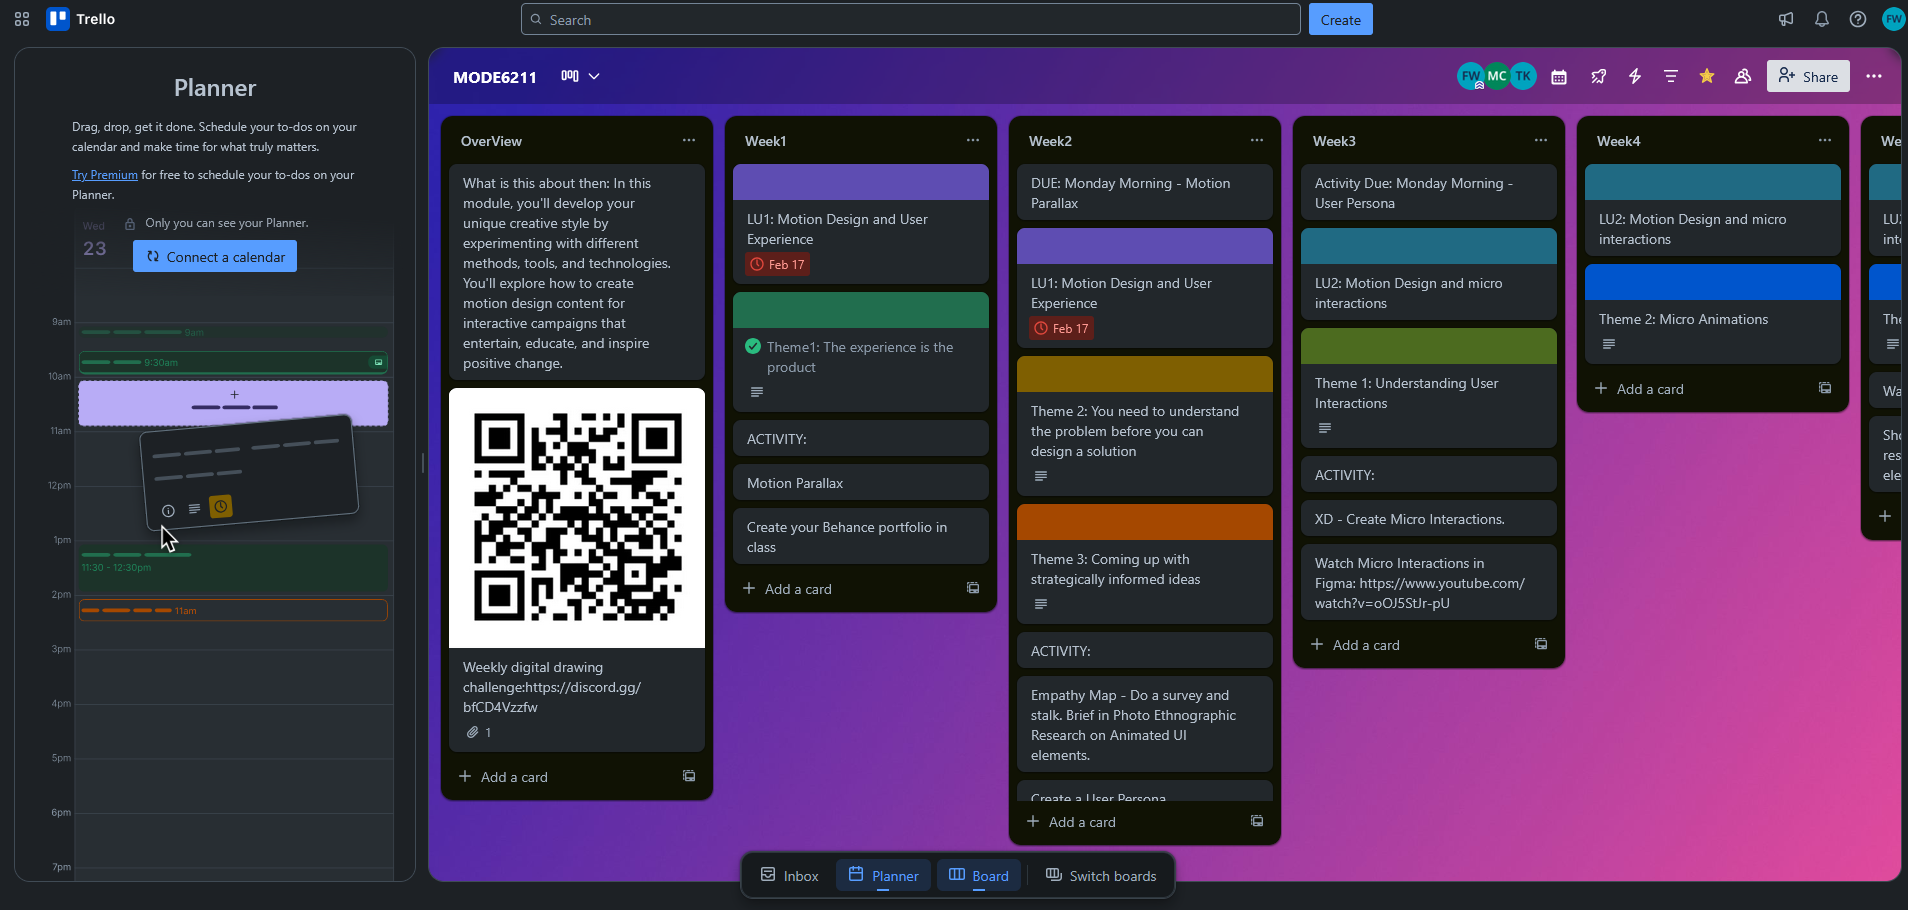Open the app switcher grid icon
This screenshot has height=910, width=1908.
point(22,19)
